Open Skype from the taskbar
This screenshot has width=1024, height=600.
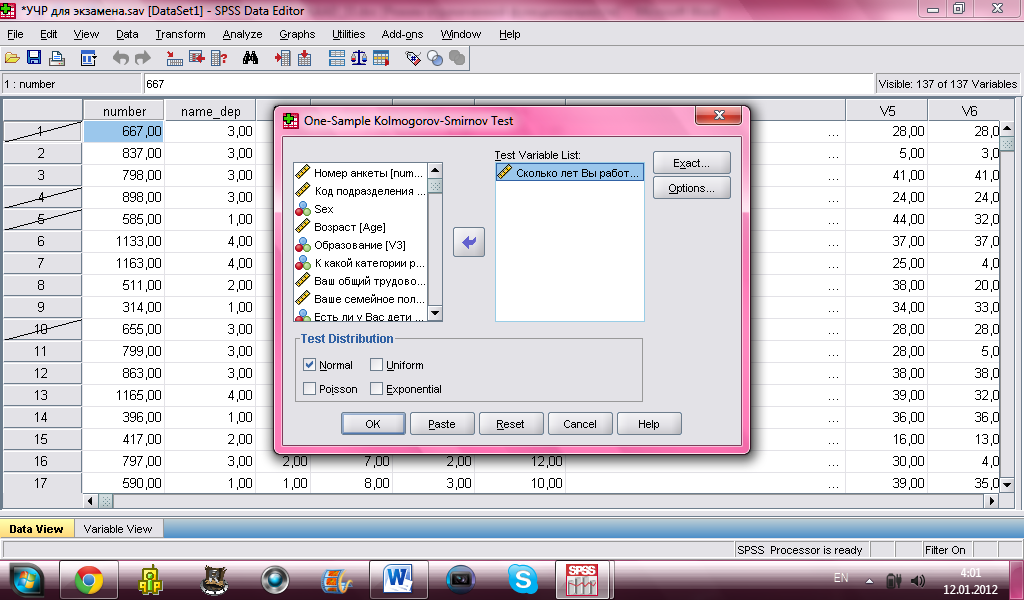point(522,580)
